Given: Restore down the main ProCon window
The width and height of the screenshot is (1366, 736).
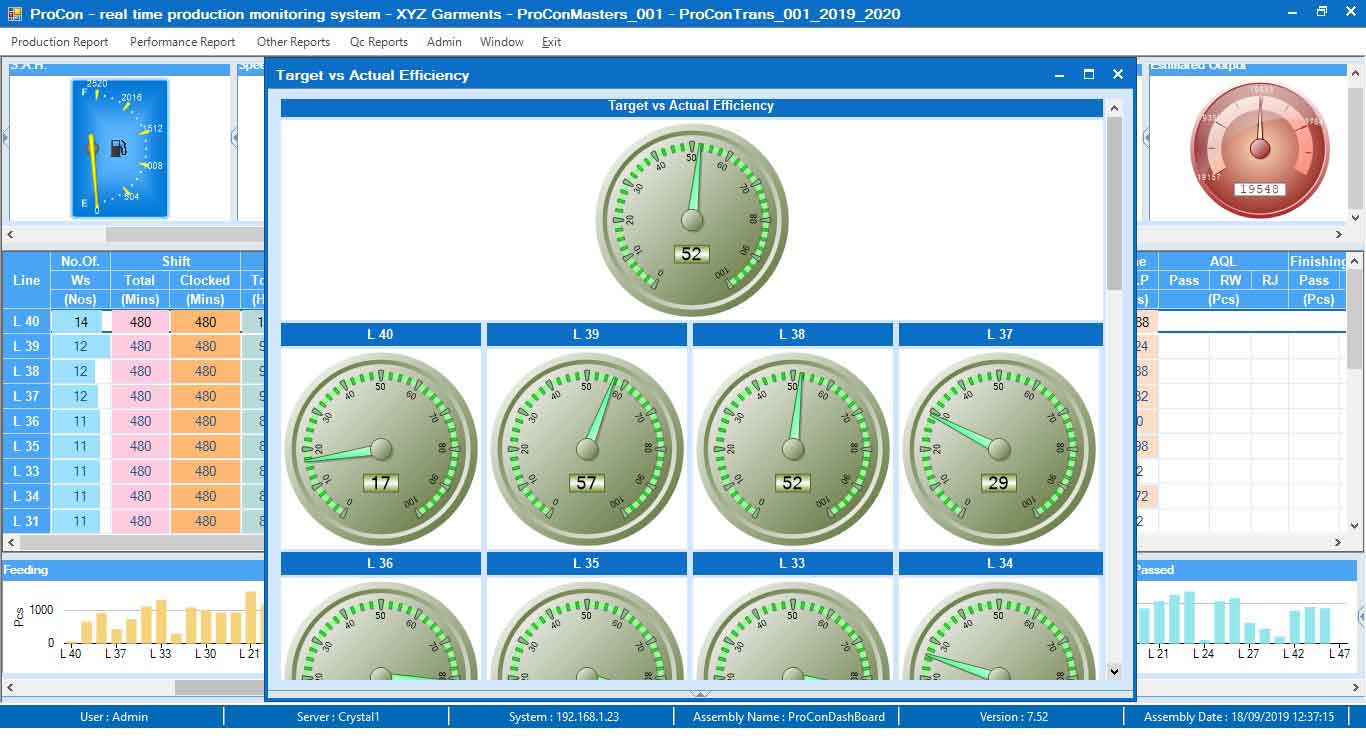Looking at the screenshot, I should [1321, 12].
